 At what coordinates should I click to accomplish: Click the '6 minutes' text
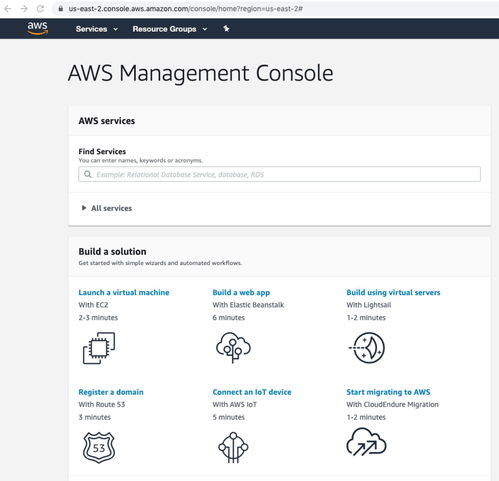click(x=229, y=318)
